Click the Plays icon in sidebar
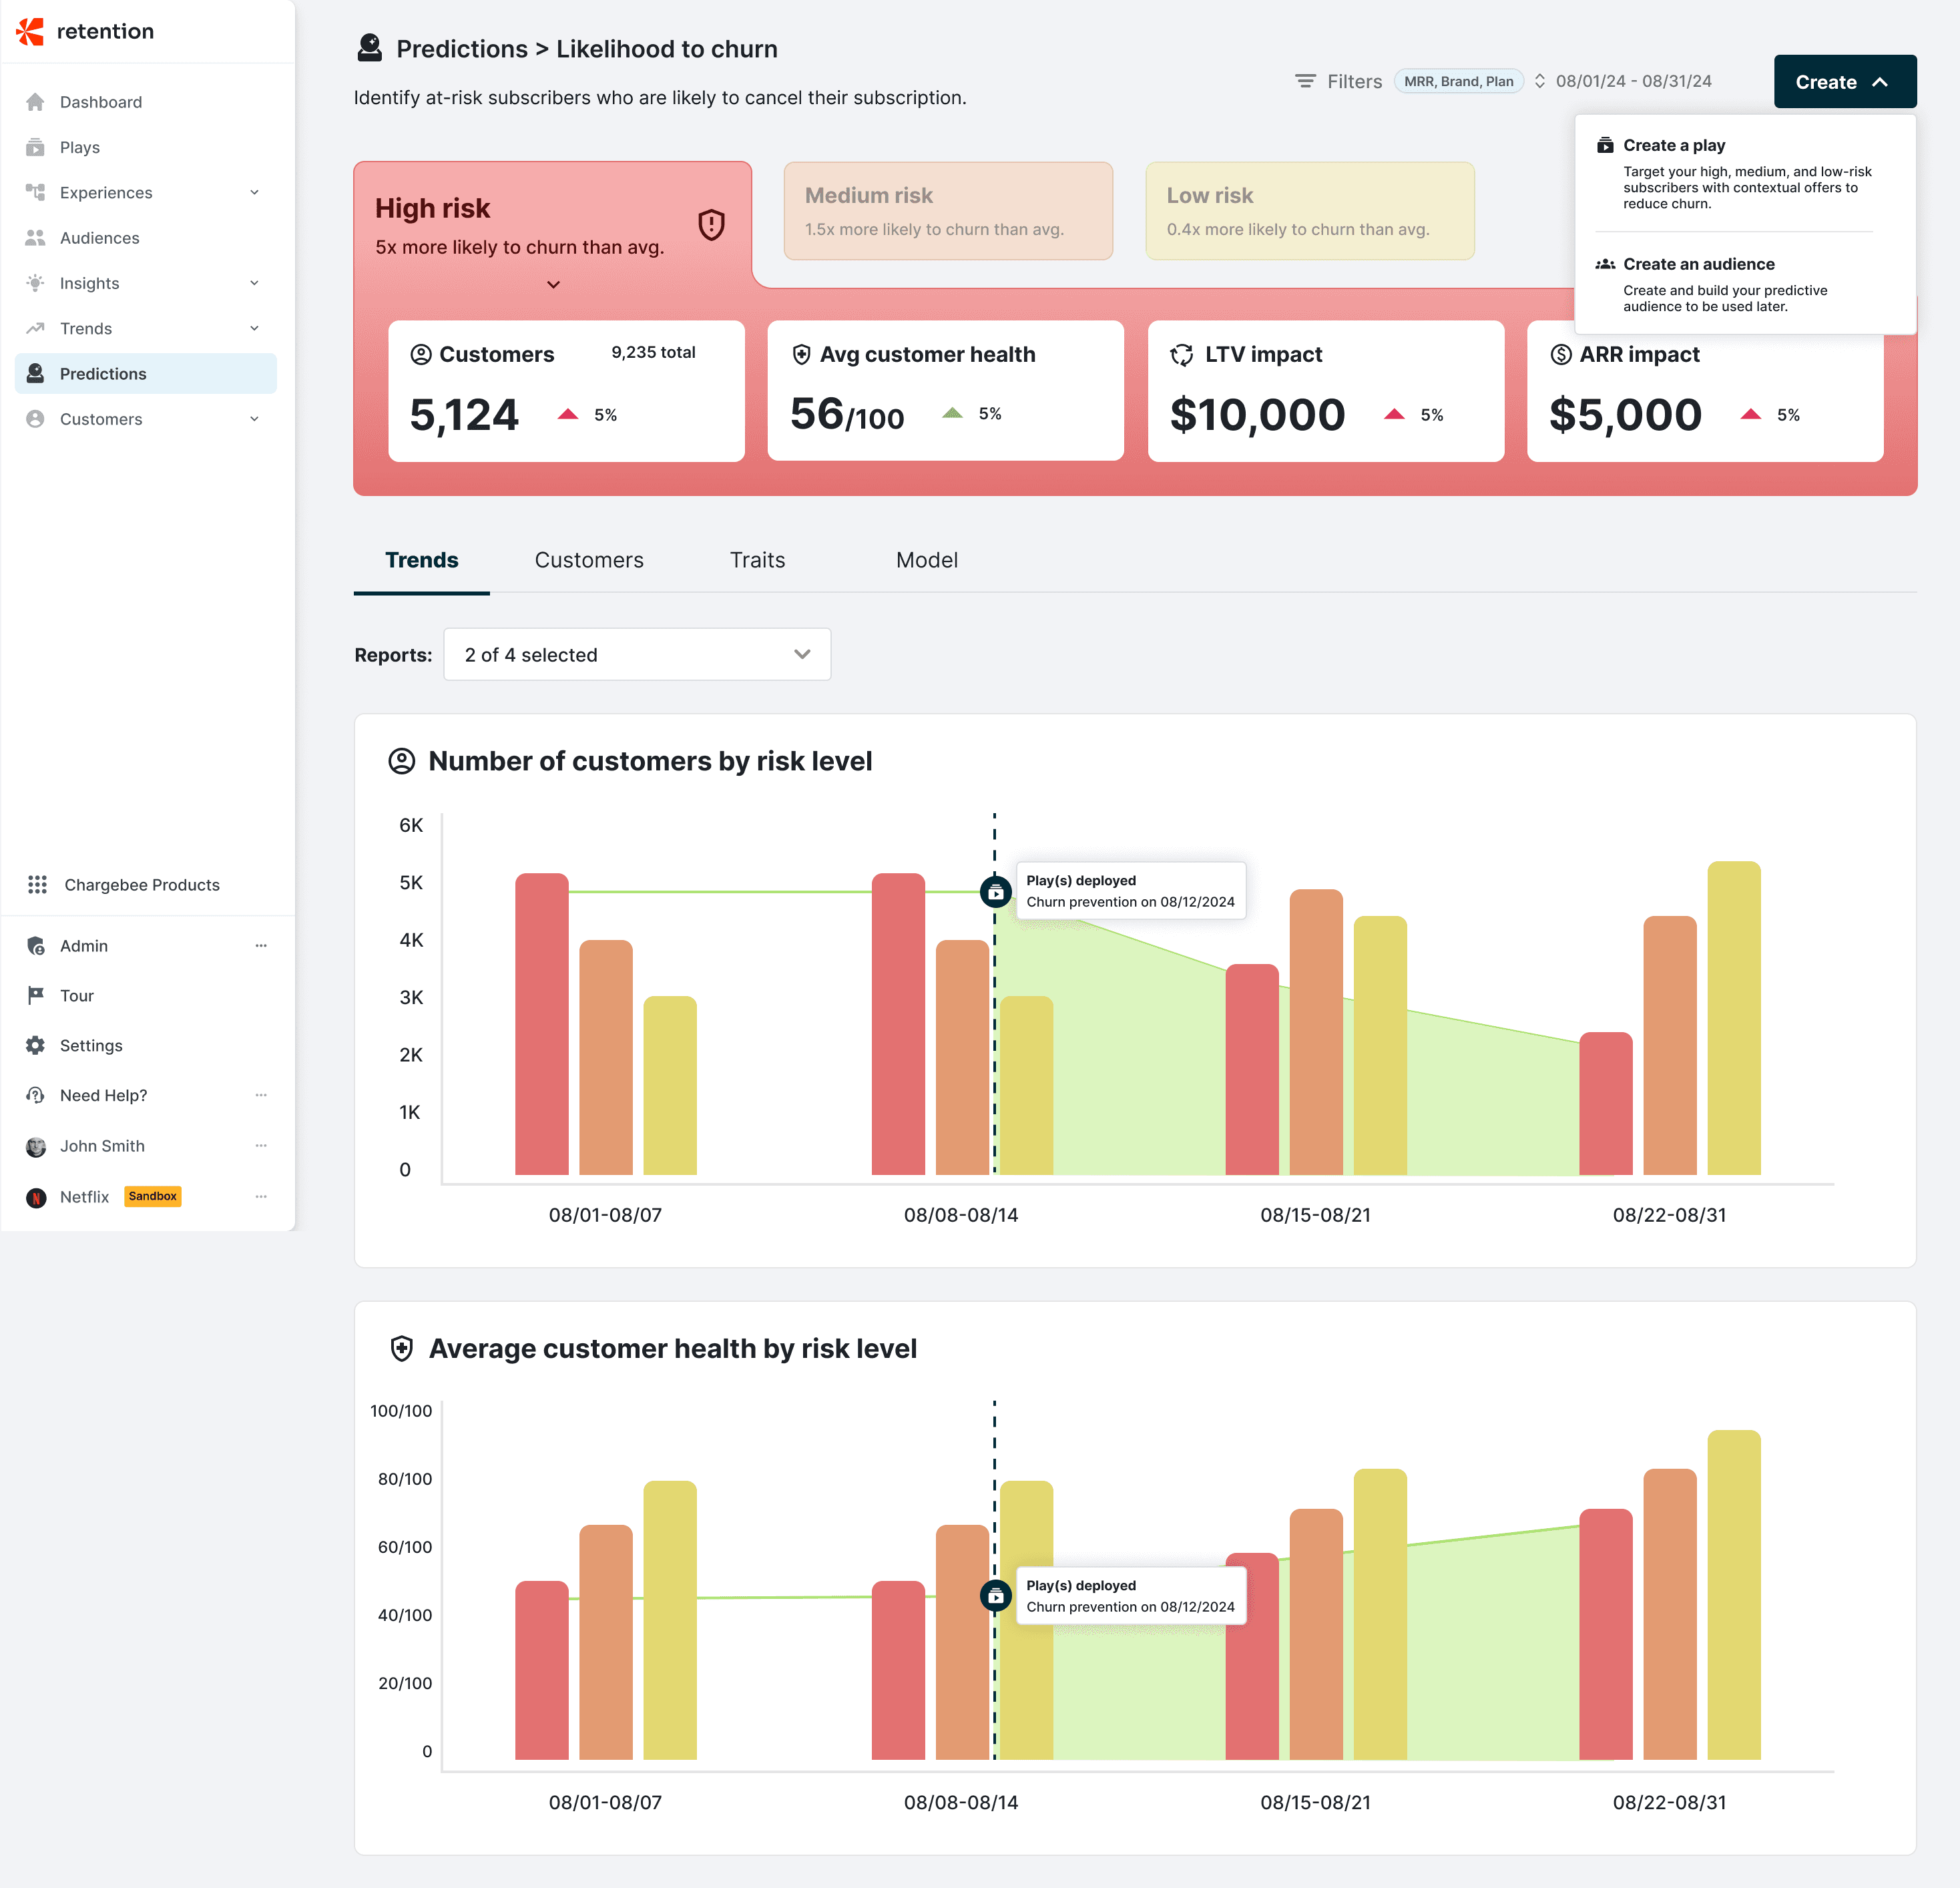This screenshot has height=1888, width=1960. [x=36, y=147]
